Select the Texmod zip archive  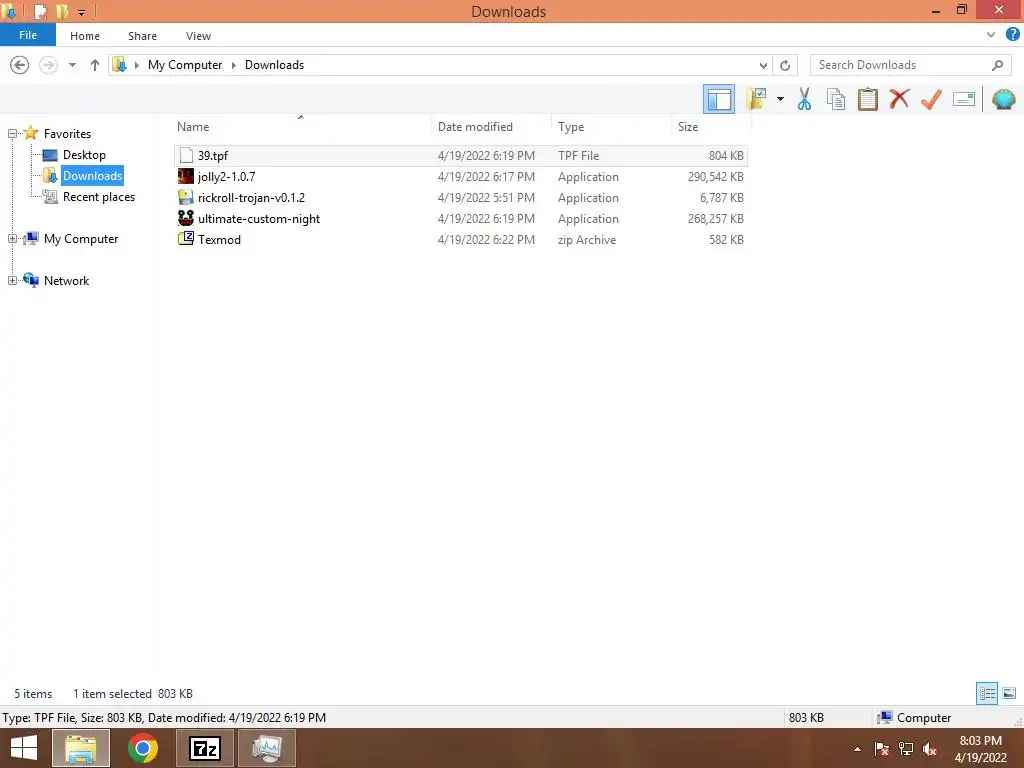(461, 239)
